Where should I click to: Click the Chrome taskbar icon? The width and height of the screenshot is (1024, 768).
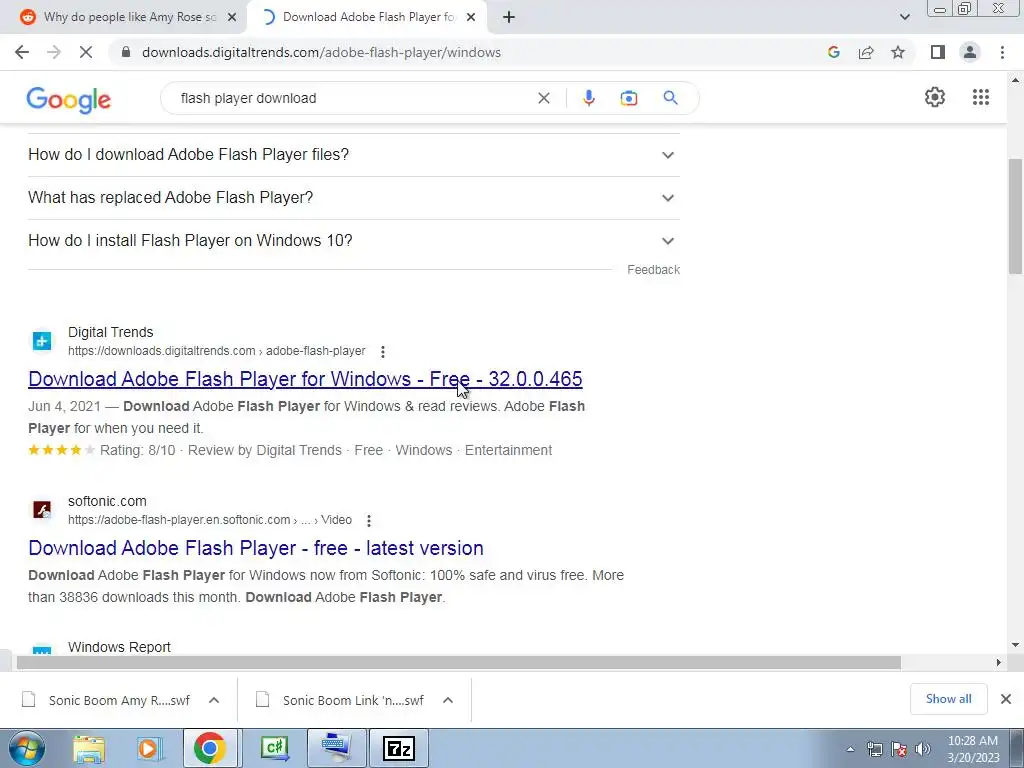210,748
